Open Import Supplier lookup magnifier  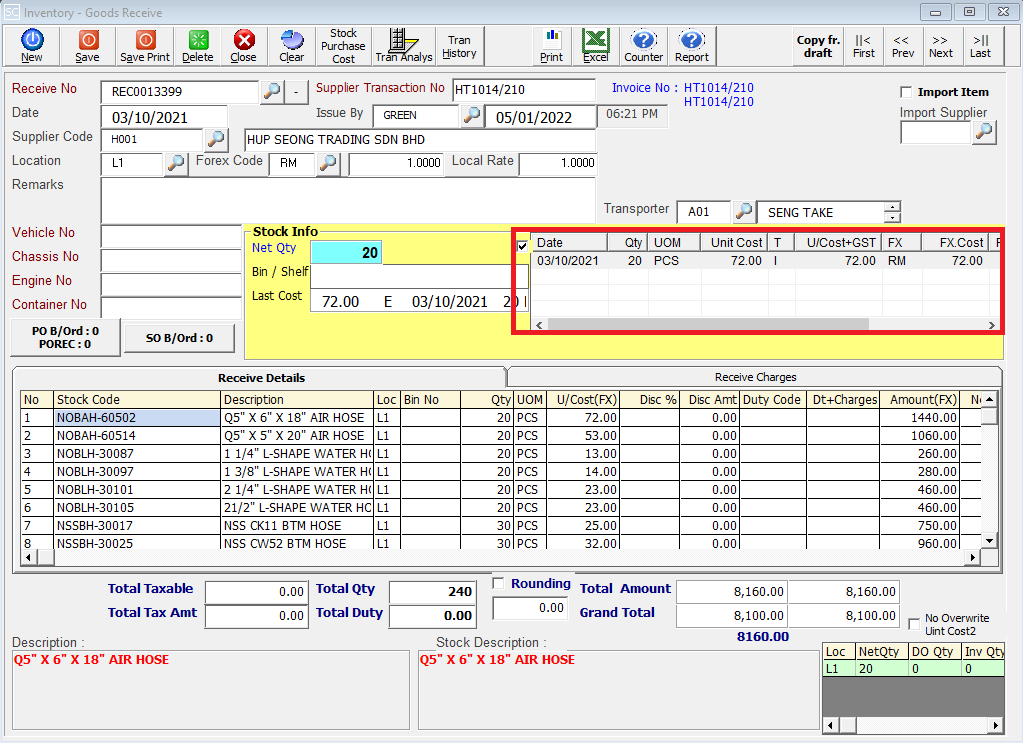click(984, 132)
